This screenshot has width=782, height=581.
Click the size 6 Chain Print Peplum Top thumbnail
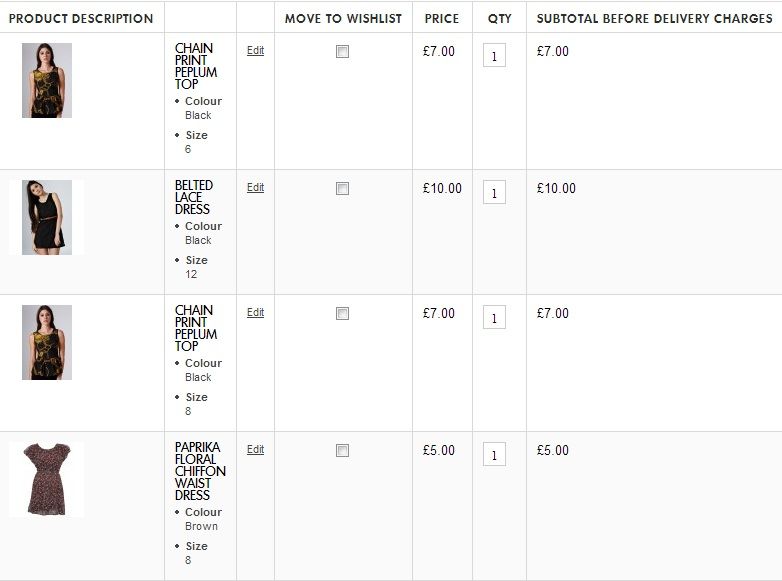point(47,80)
